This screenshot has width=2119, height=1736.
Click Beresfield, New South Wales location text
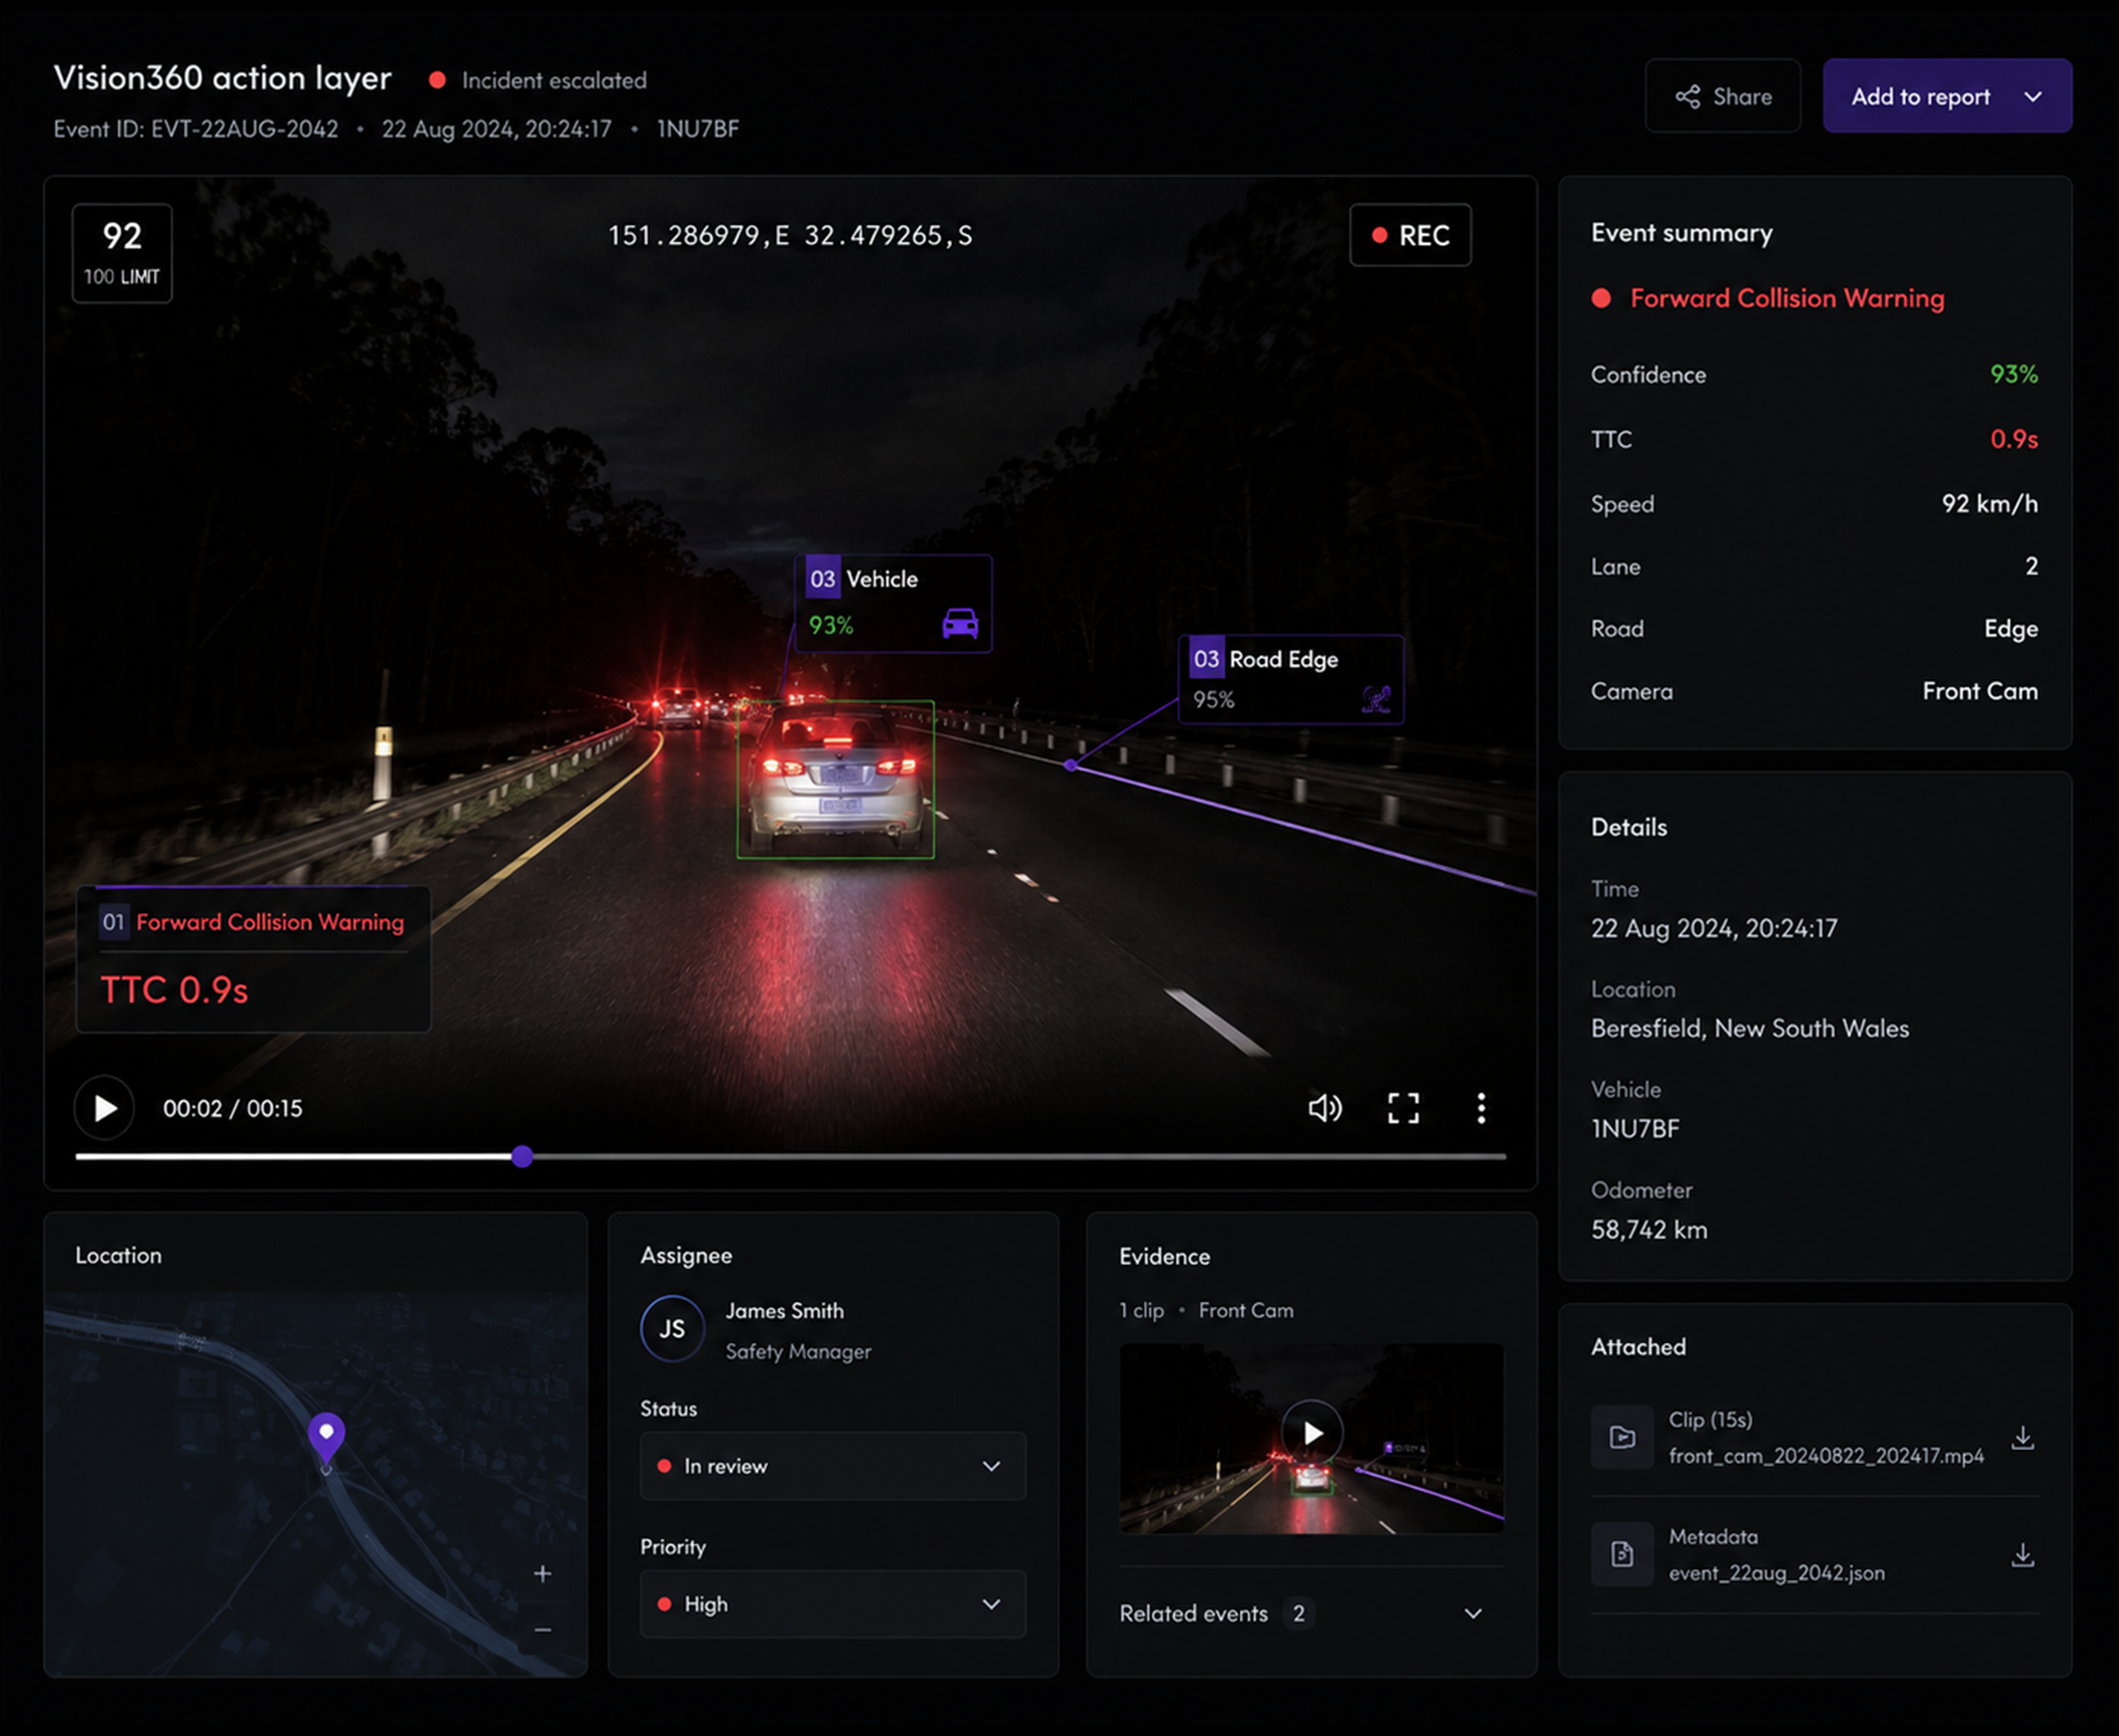coord(1750,1028)
